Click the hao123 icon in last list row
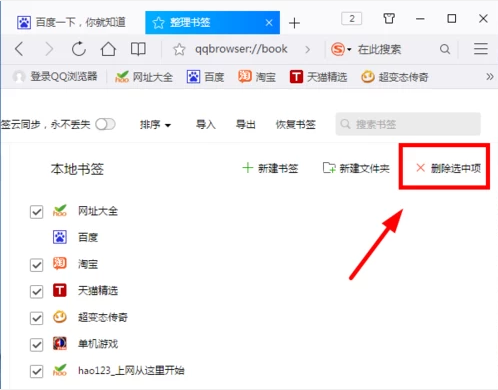 coord(60,370)
